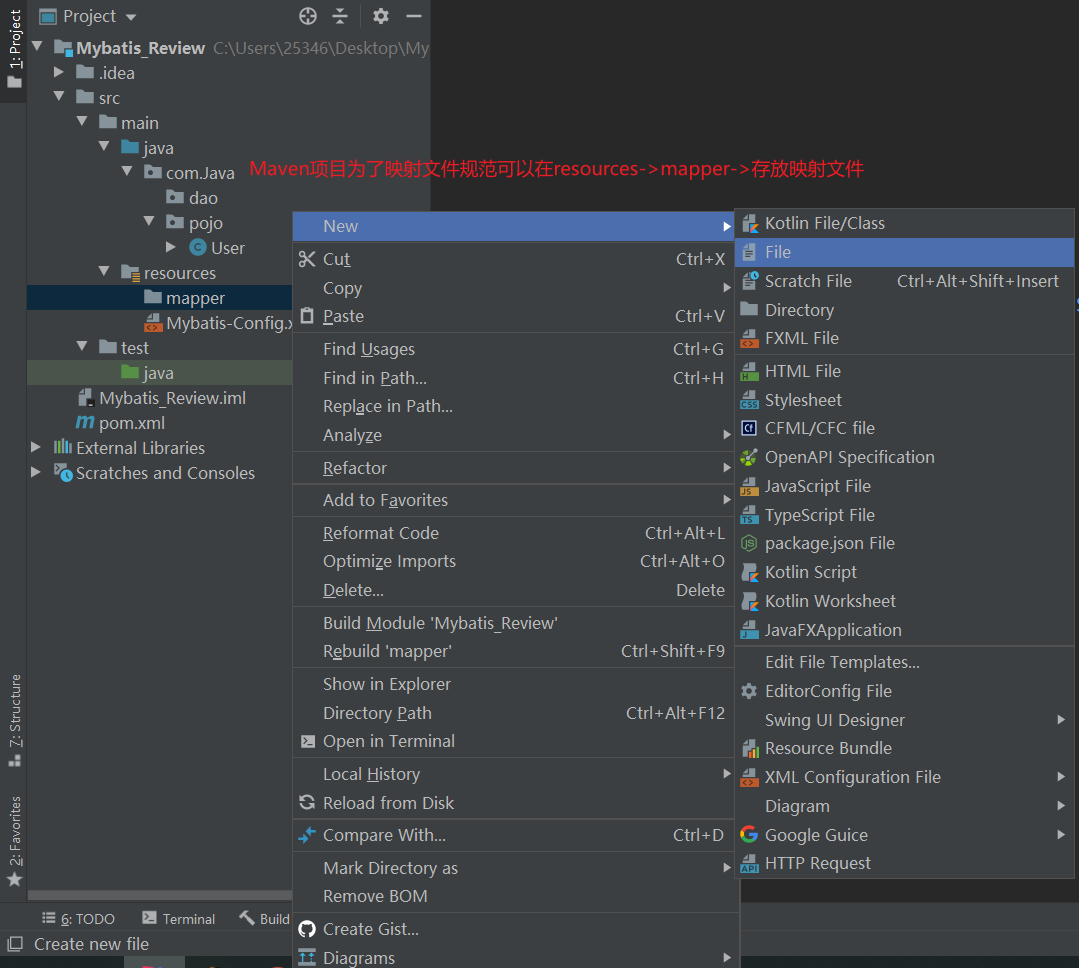Collapse the Mybatis_Review root node

tap(38, 46)
